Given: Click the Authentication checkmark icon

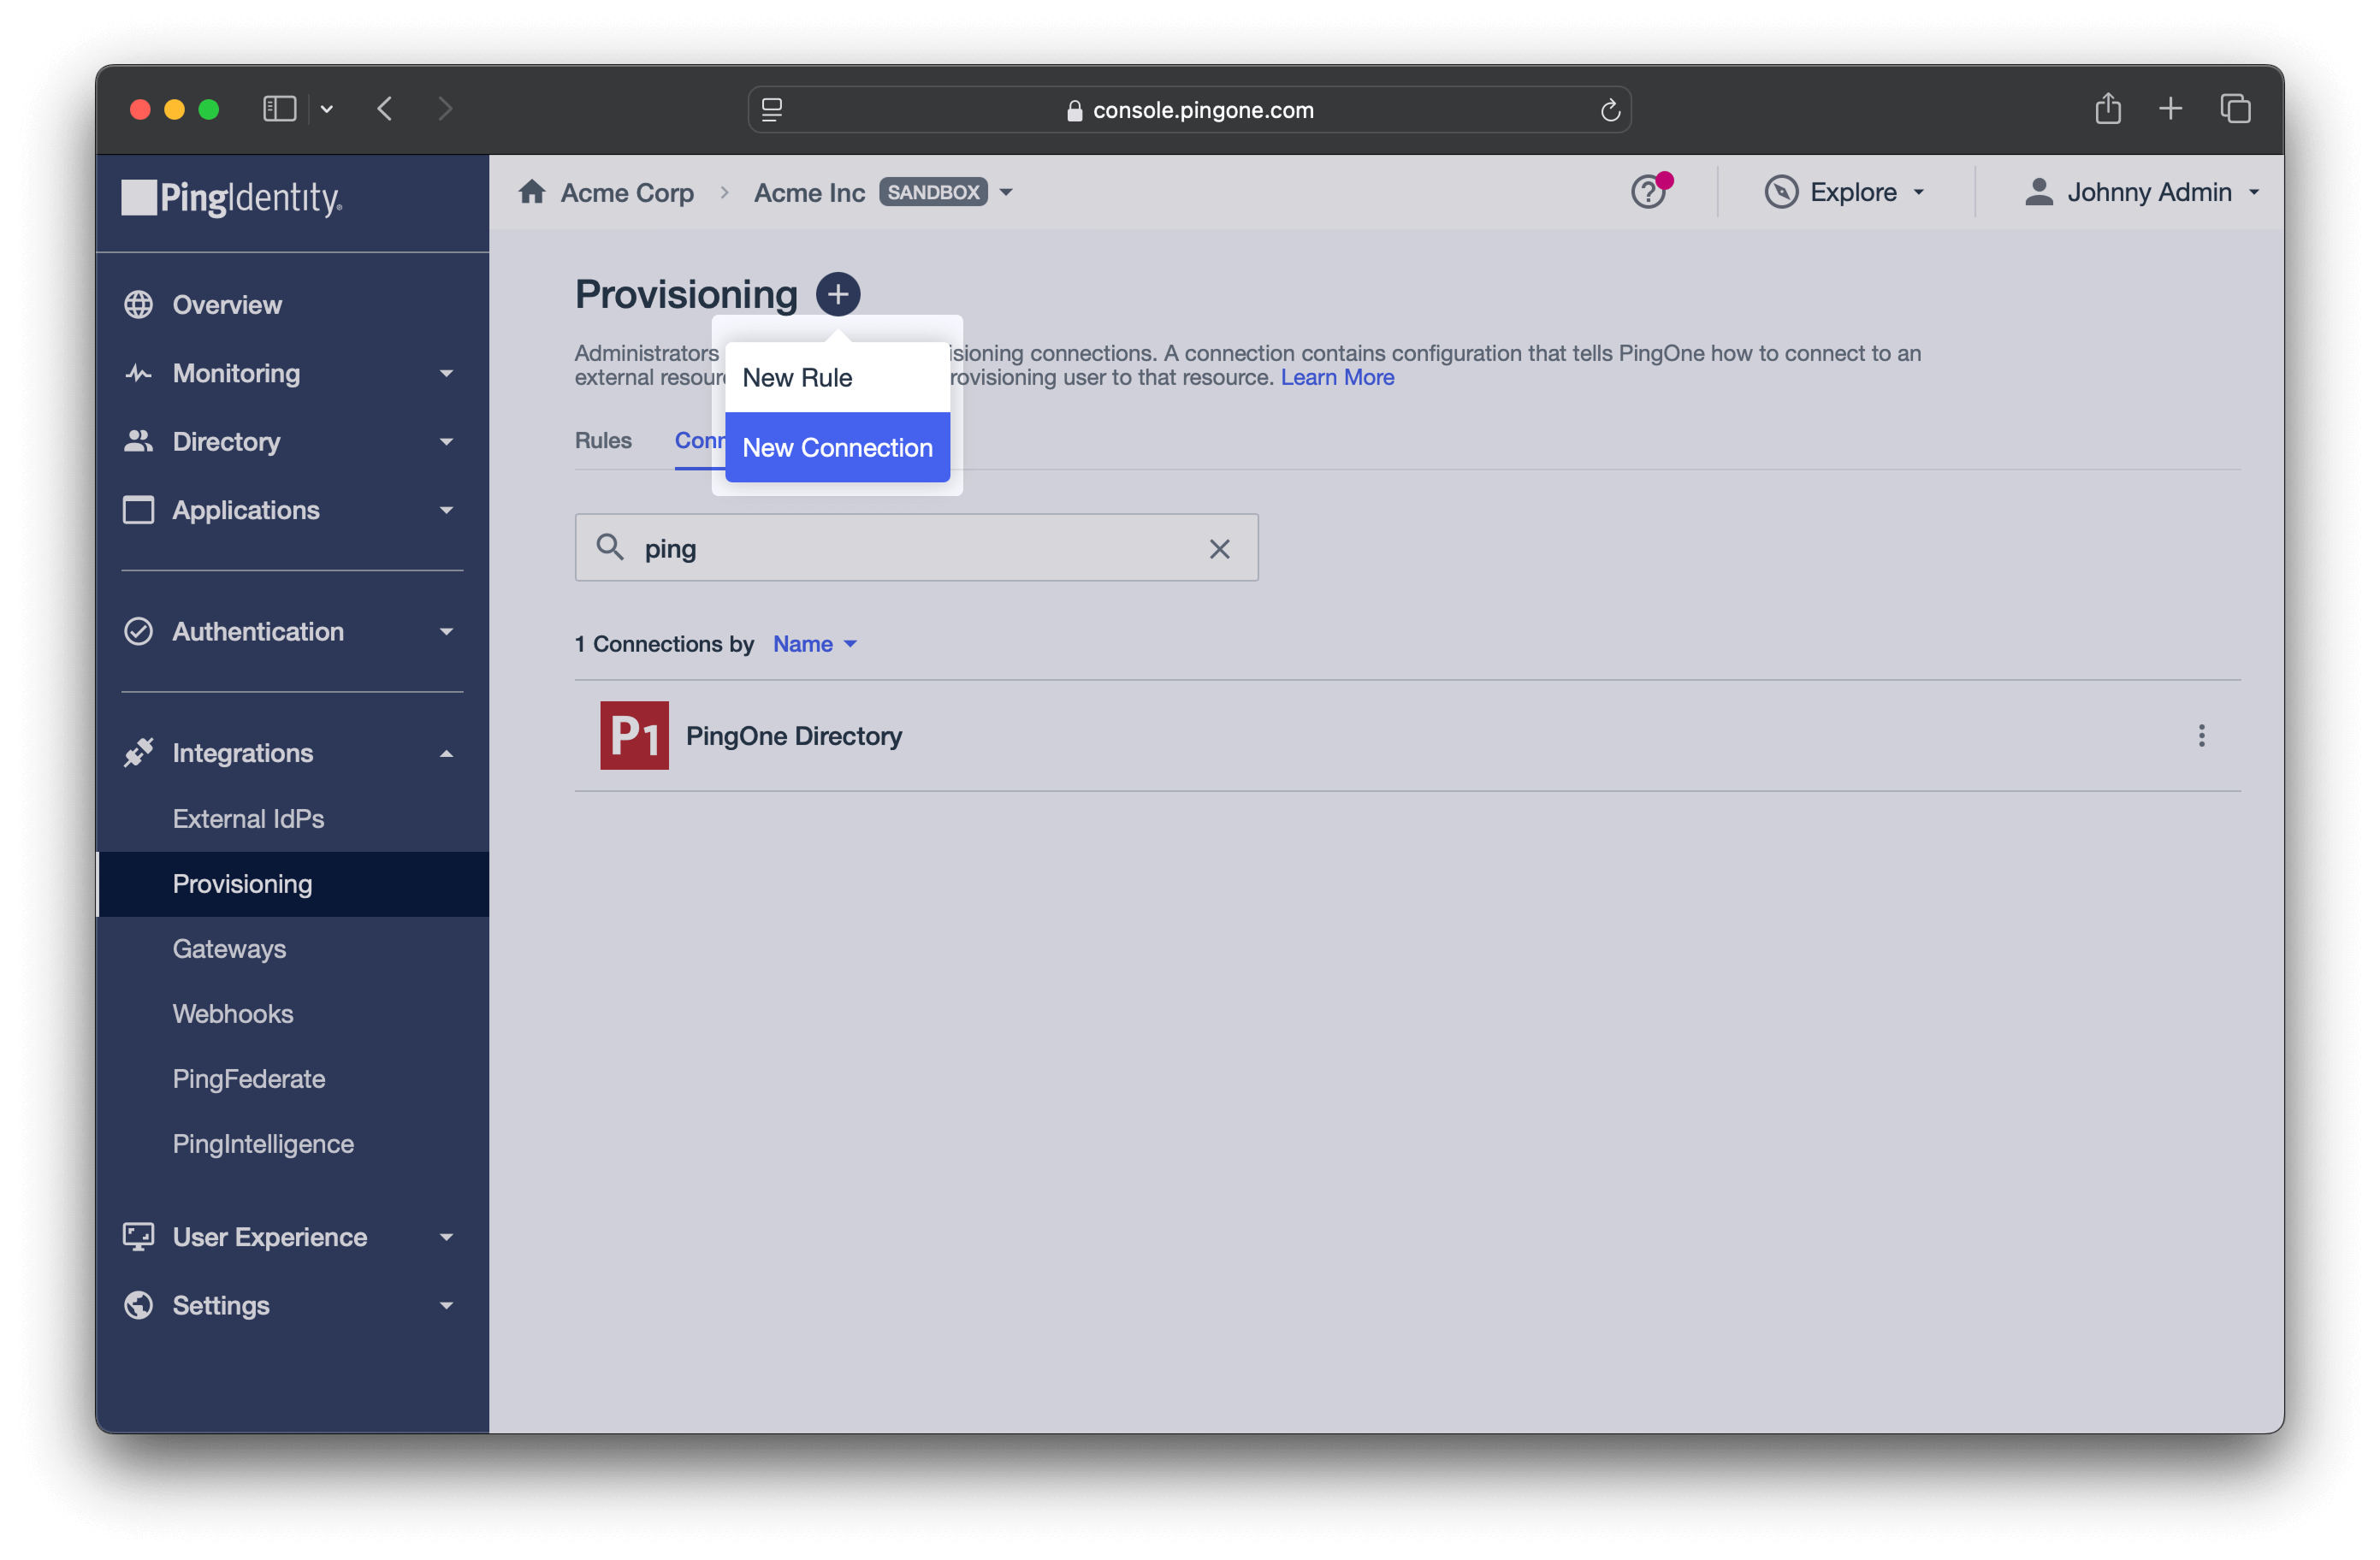Looking at the screenshot, I should [138, 631].
